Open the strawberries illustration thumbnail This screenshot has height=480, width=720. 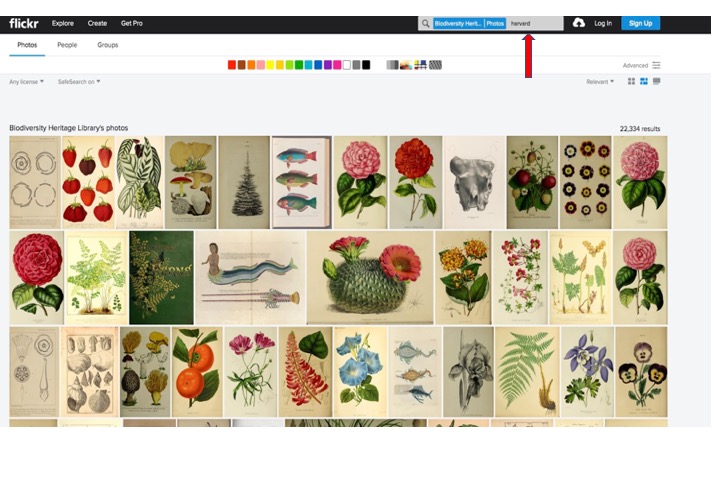tap(88, 182)
